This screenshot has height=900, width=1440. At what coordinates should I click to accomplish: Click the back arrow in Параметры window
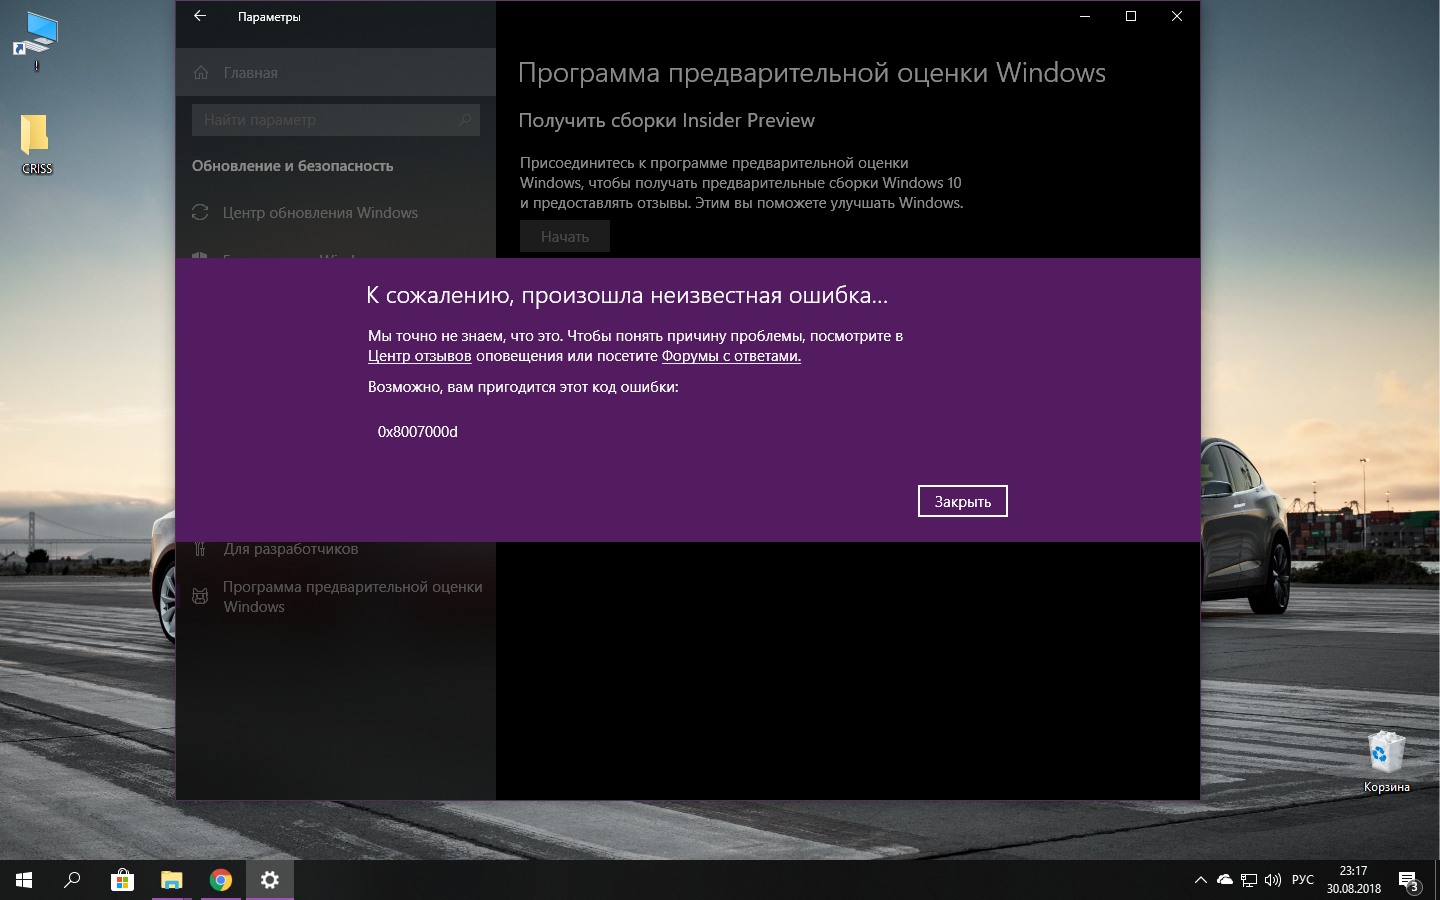coord(200,16)
